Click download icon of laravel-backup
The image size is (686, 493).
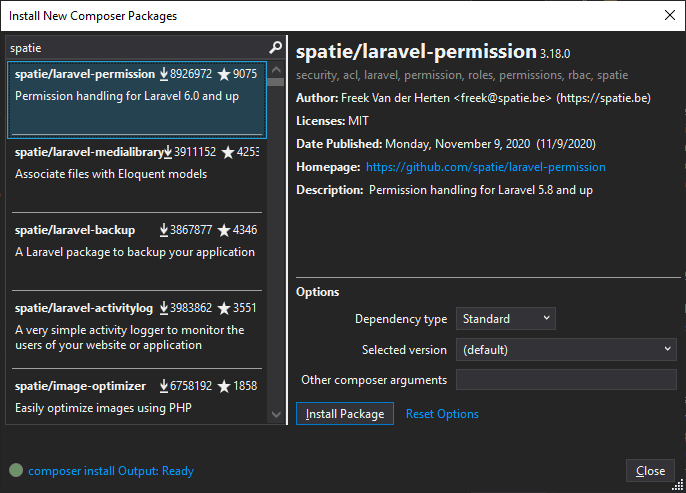[x=164, y=230]
